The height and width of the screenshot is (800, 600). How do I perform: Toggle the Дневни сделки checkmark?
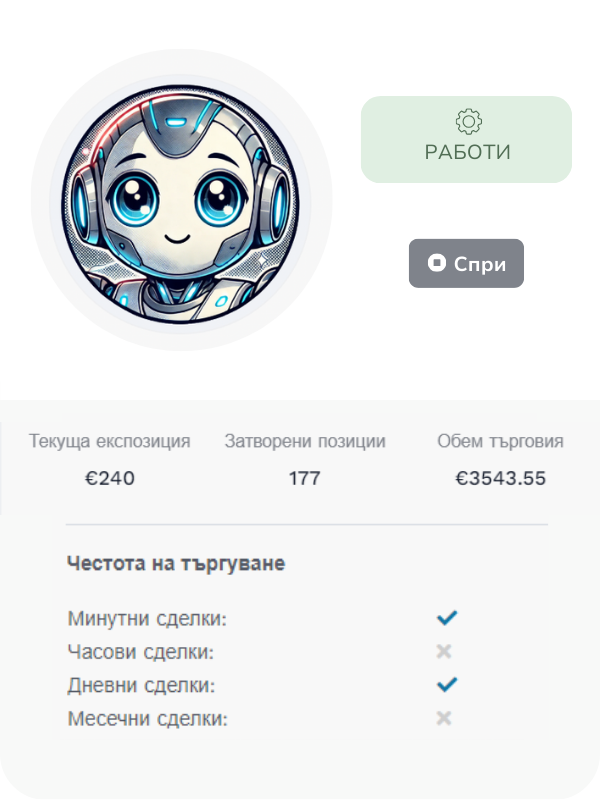click(x=446, y=685)
